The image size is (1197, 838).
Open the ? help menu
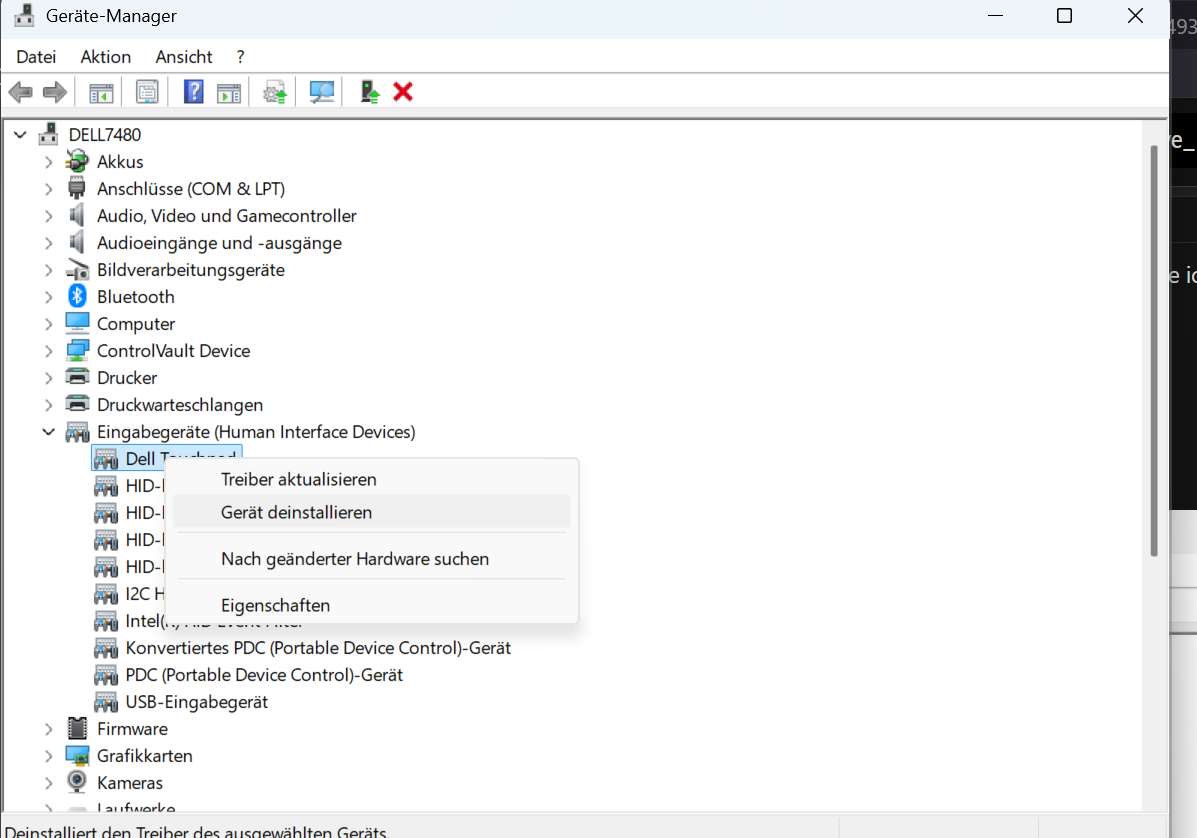[x=240, y=57]
